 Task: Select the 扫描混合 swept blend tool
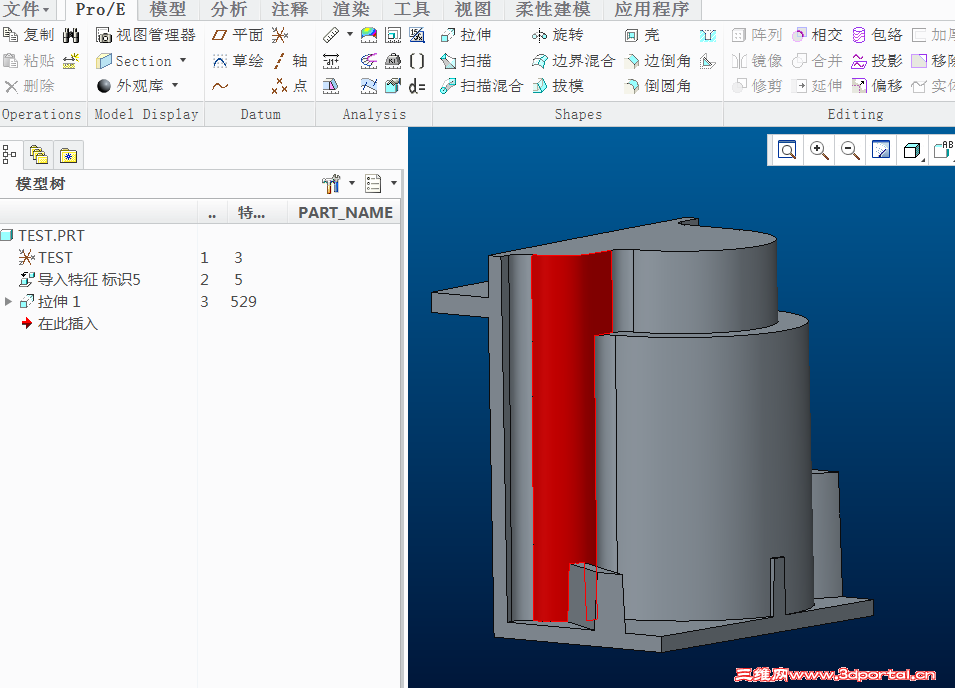coord(482,86)
